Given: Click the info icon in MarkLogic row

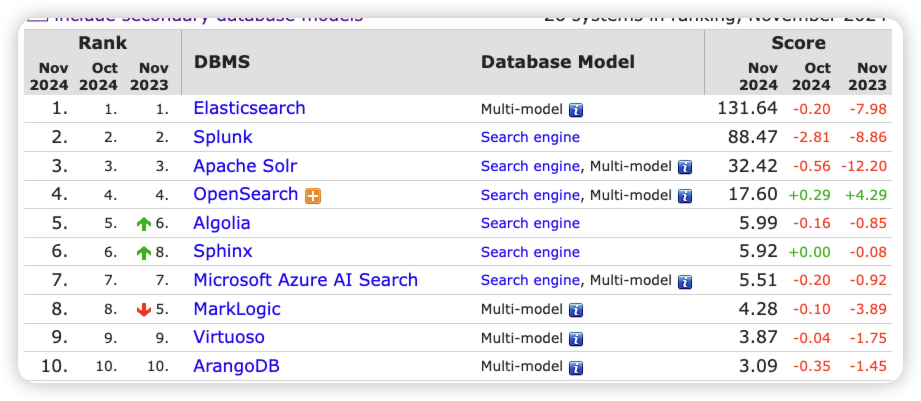Looking at the screenshot, I should tap(576, 310).
